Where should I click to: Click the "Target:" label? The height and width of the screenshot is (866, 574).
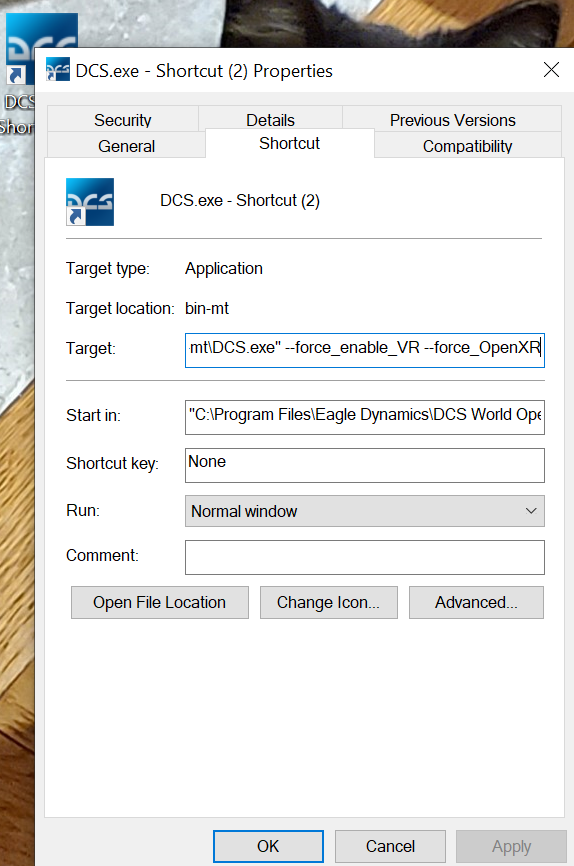coord(91,348)
